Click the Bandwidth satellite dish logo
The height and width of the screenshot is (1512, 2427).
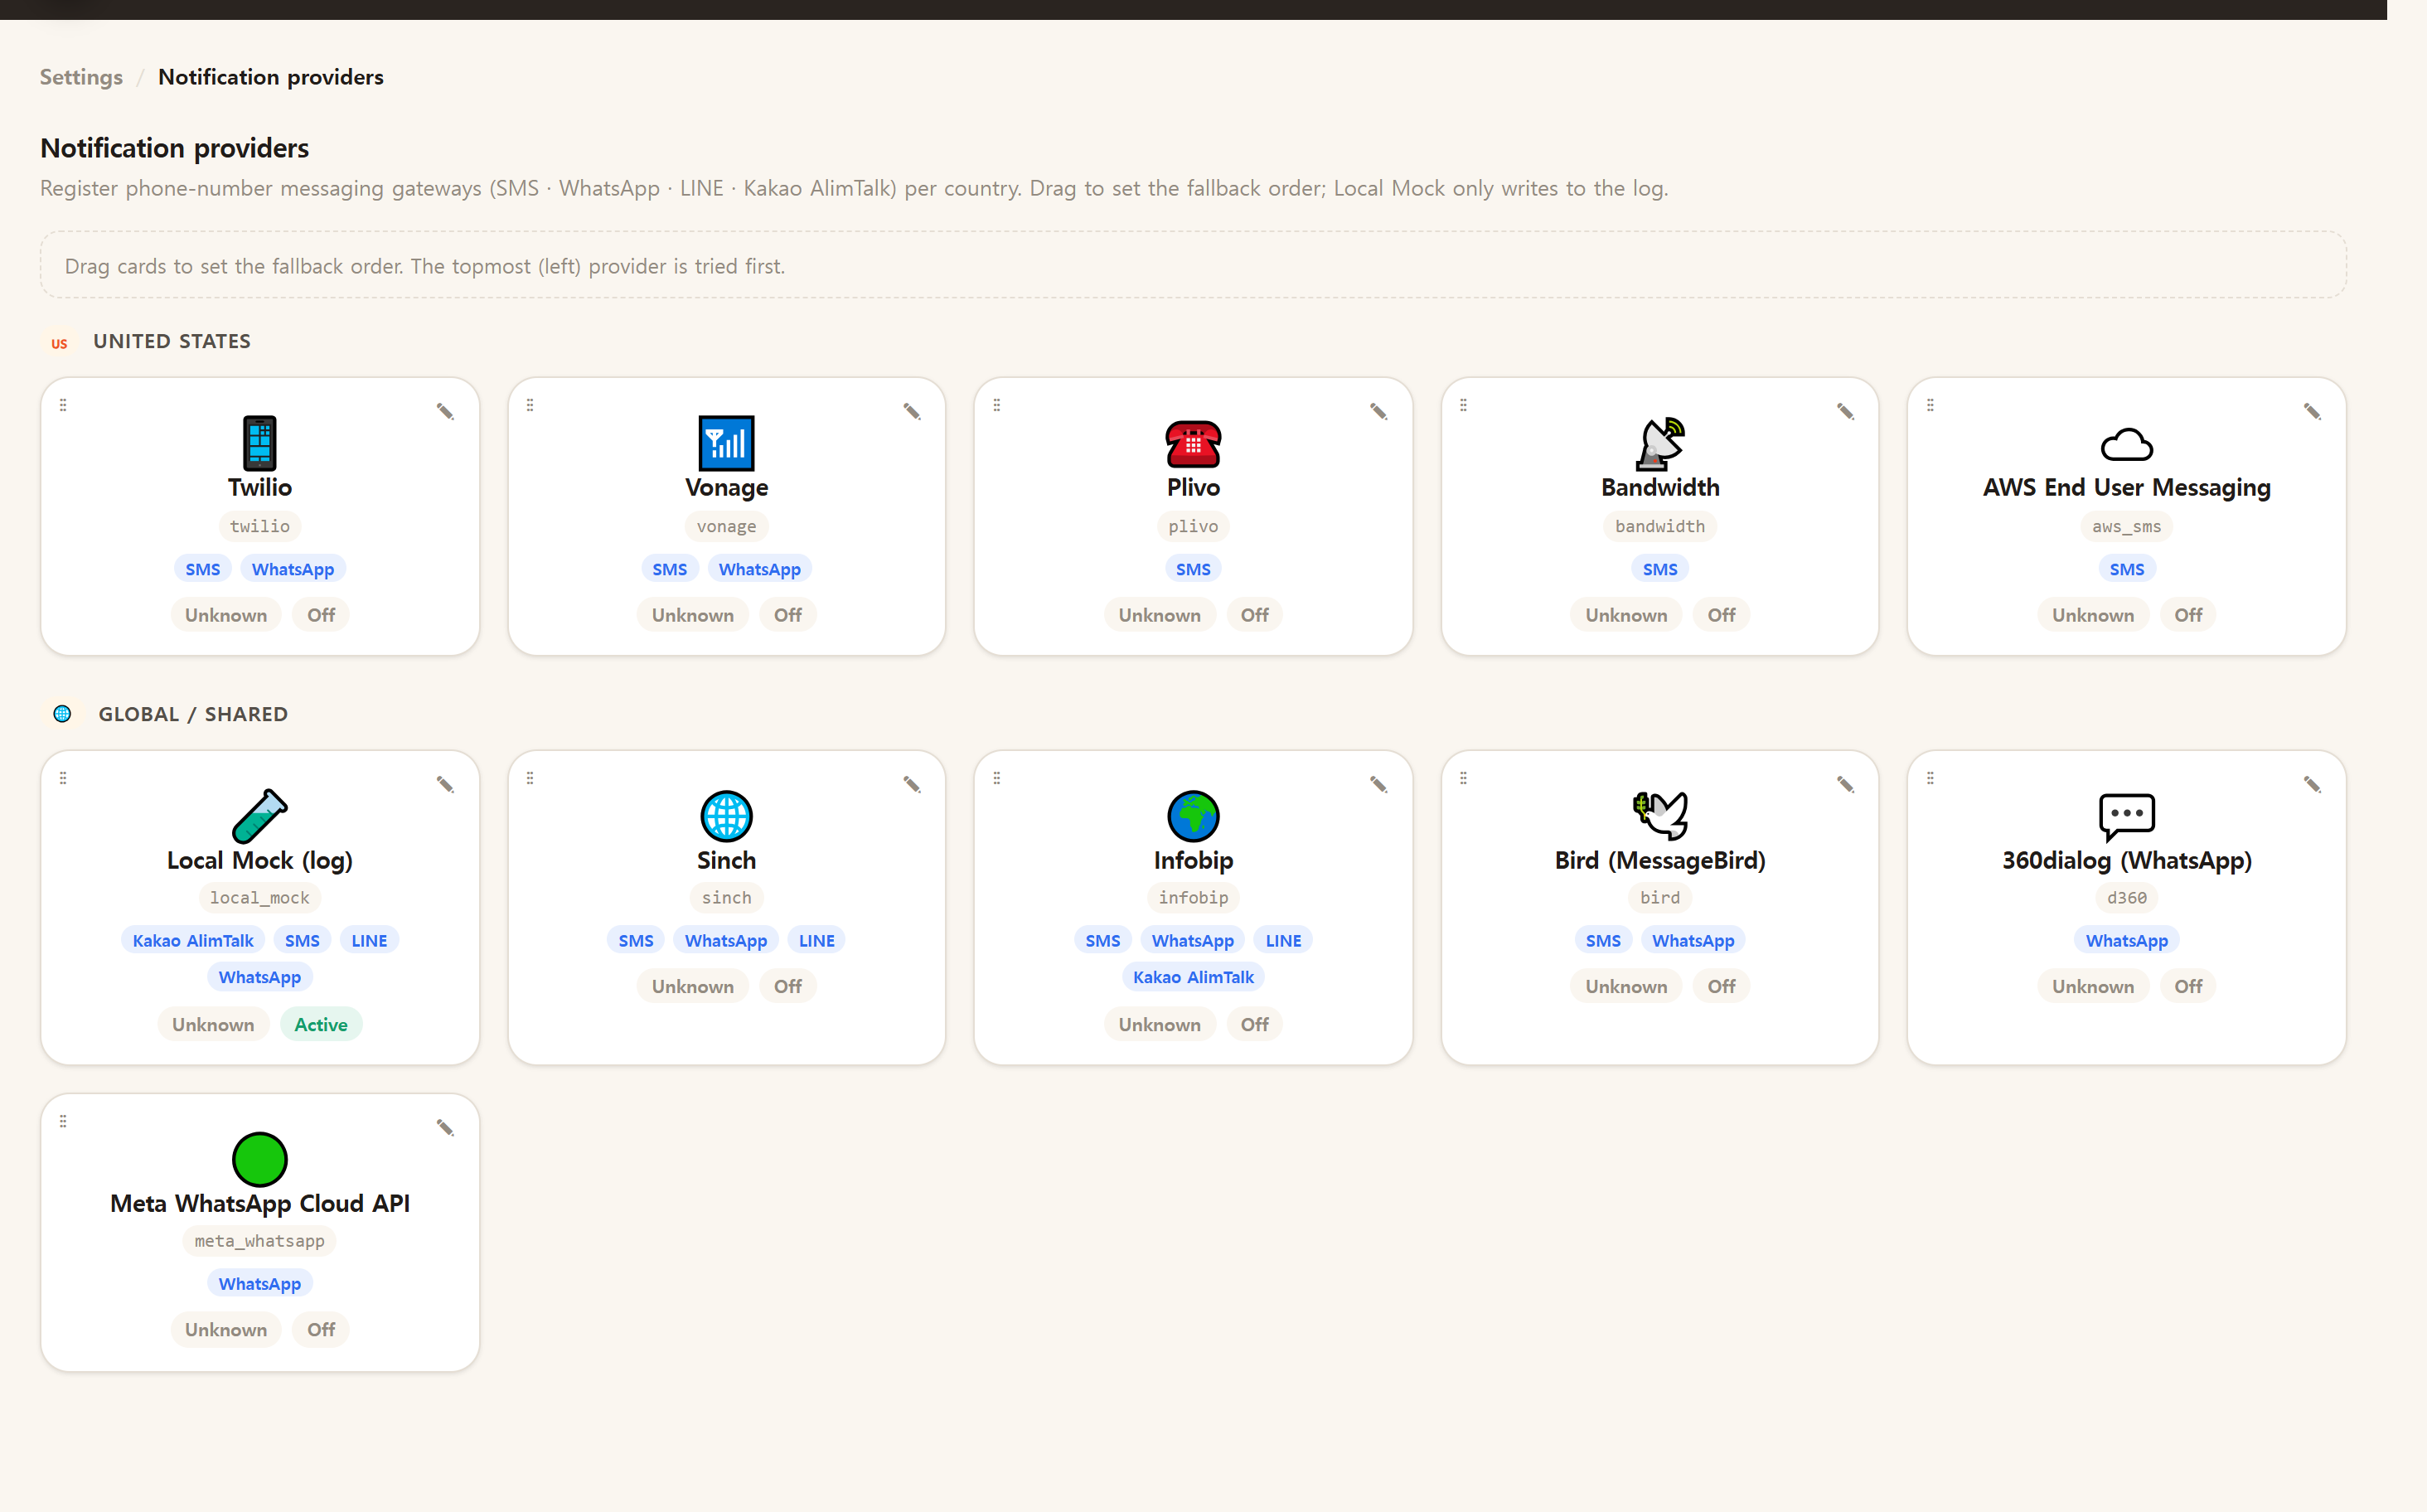(1660, 443)
